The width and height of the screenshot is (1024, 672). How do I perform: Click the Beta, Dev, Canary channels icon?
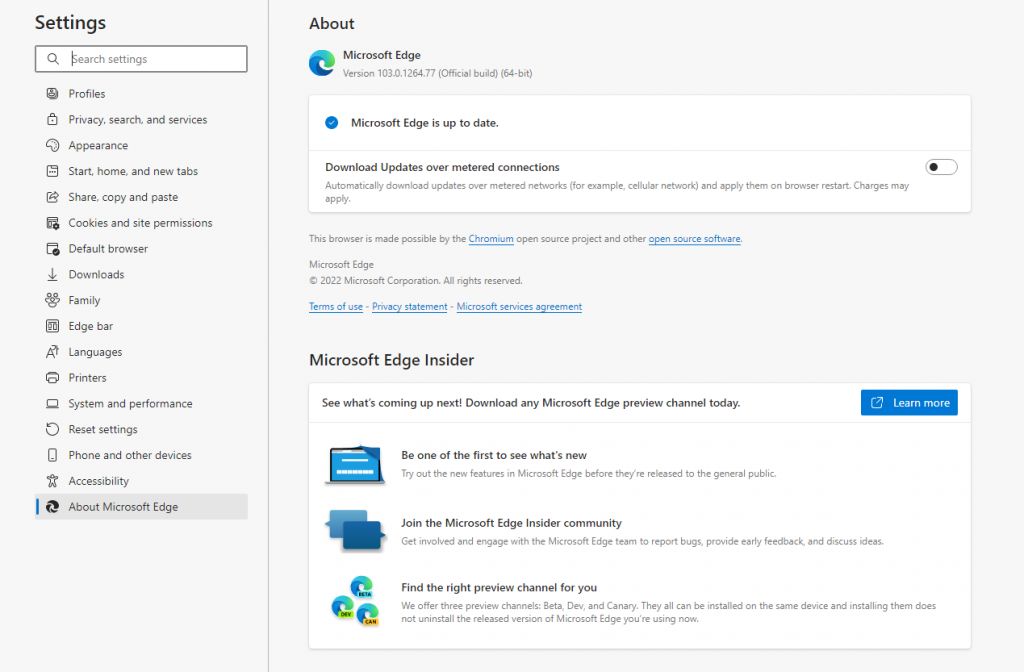click(355, 601)
